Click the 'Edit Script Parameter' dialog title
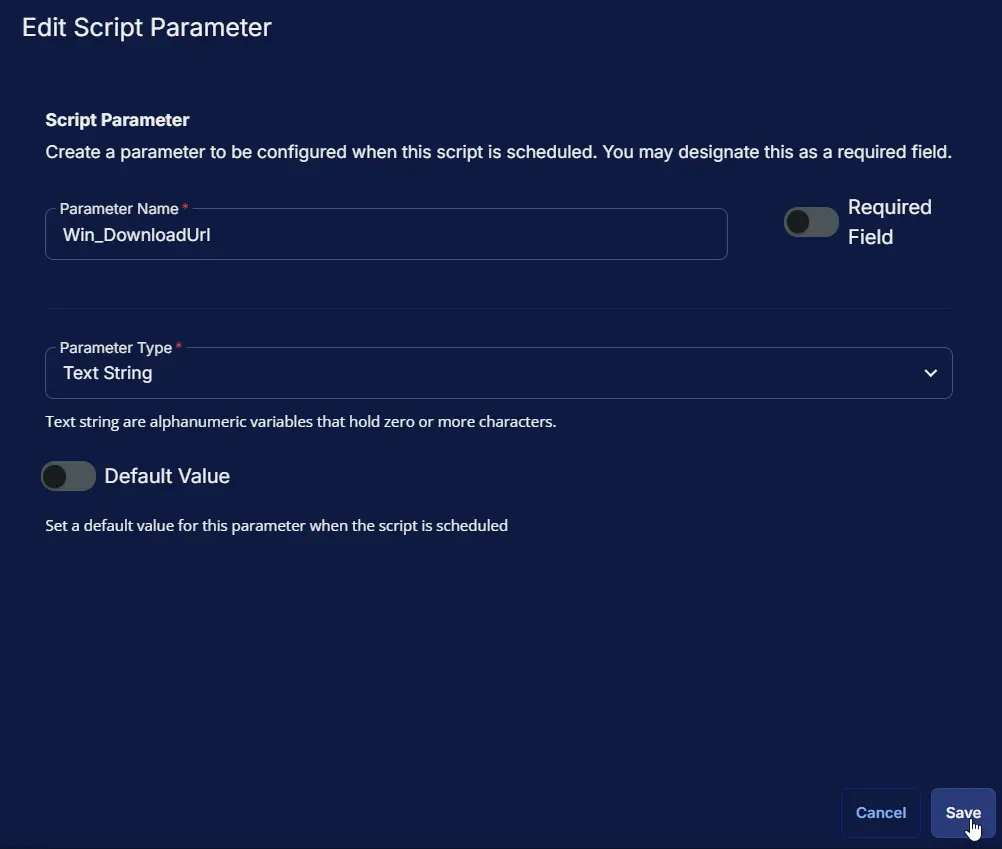Screen dimensions: 1002x849 point(147,27)
